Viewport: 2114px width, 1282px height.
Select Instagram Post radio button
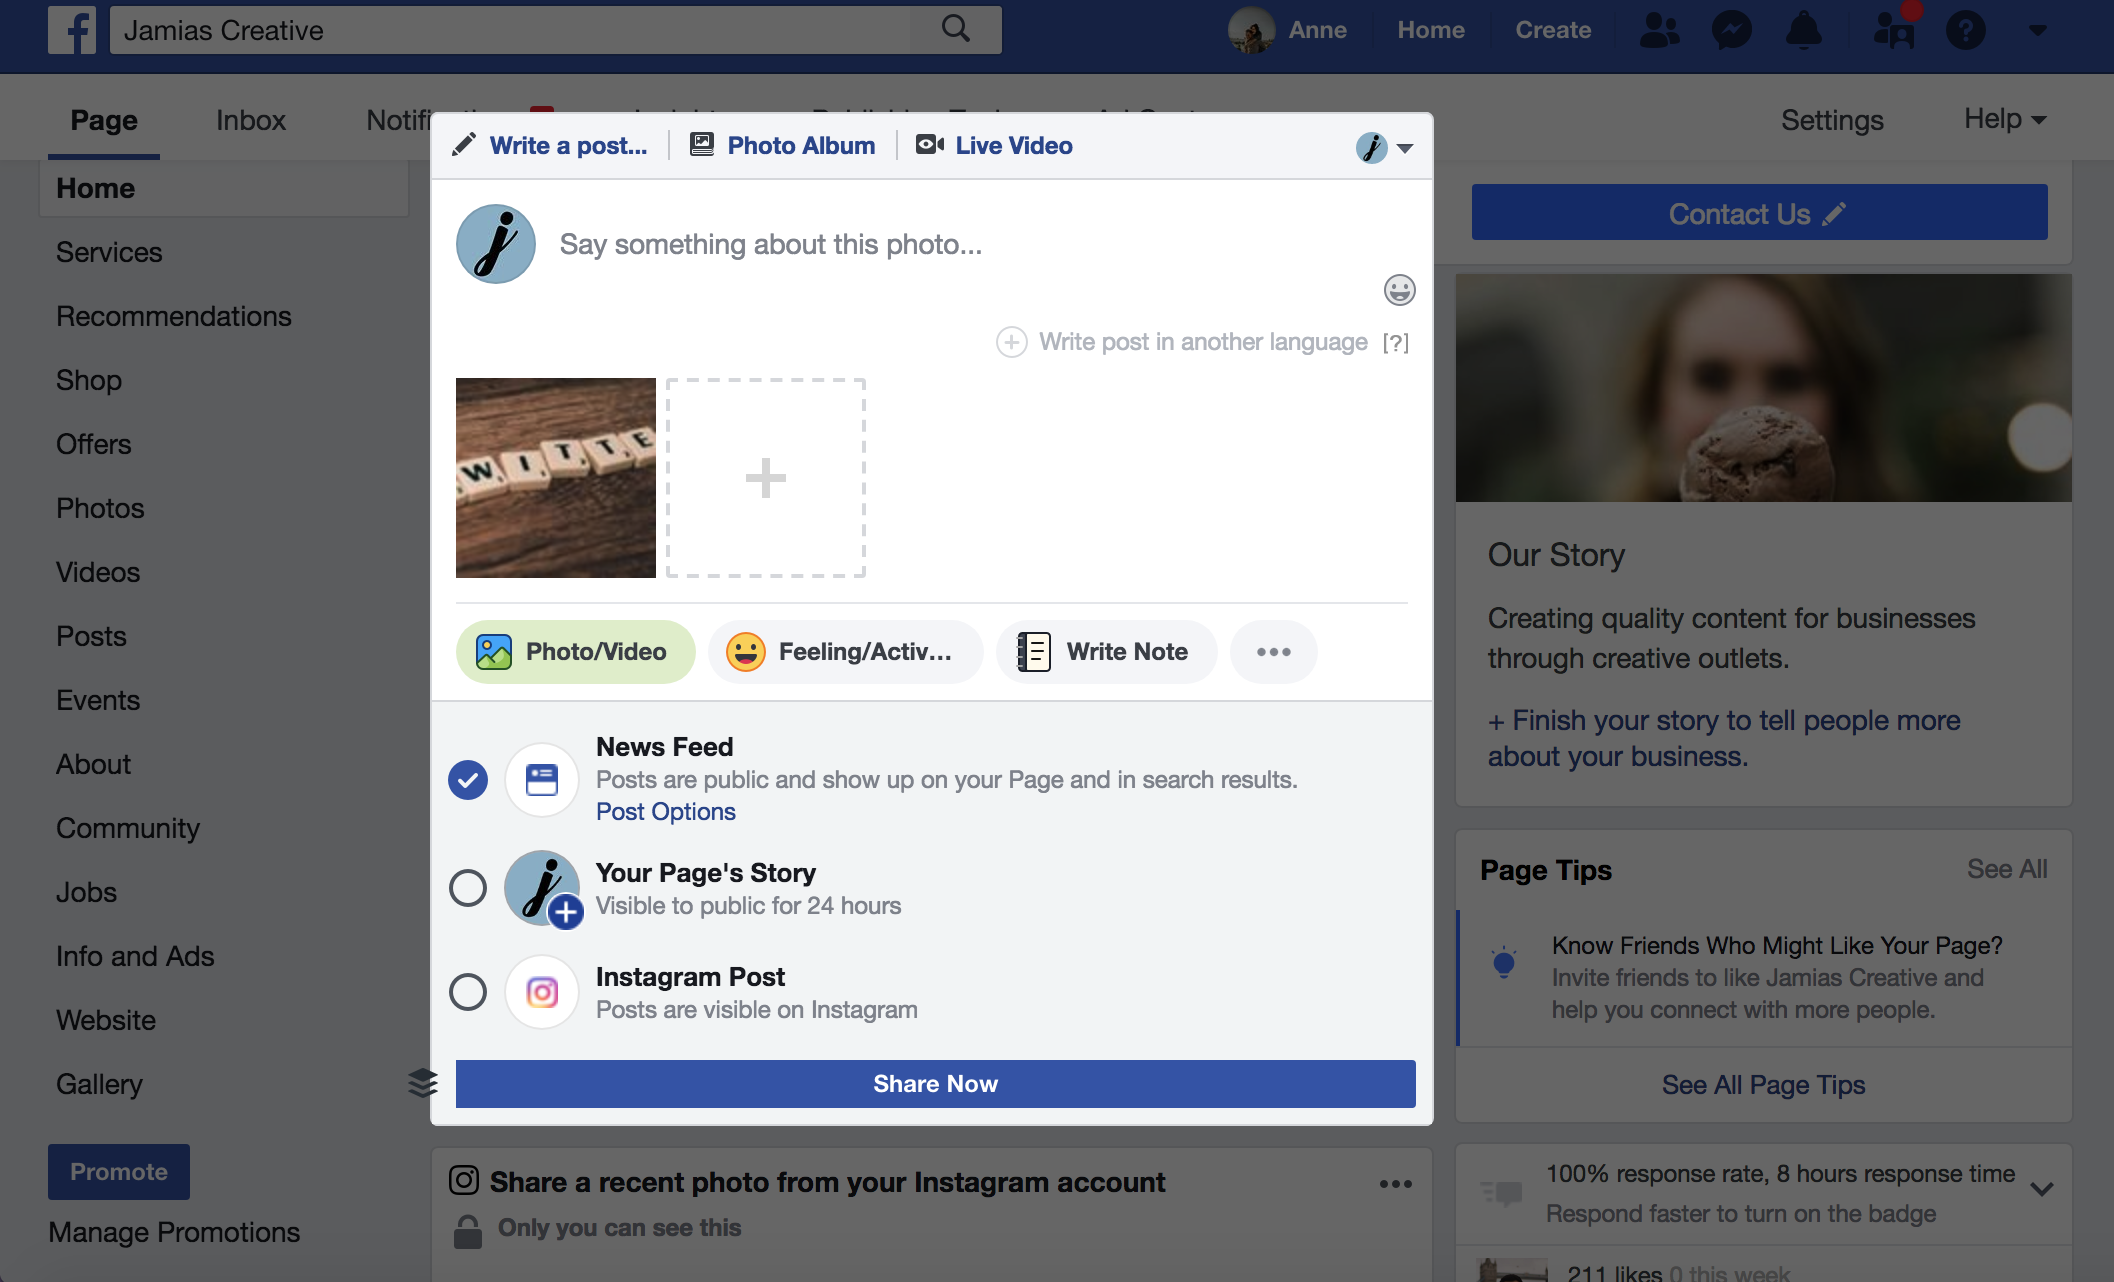click(468, 992)
